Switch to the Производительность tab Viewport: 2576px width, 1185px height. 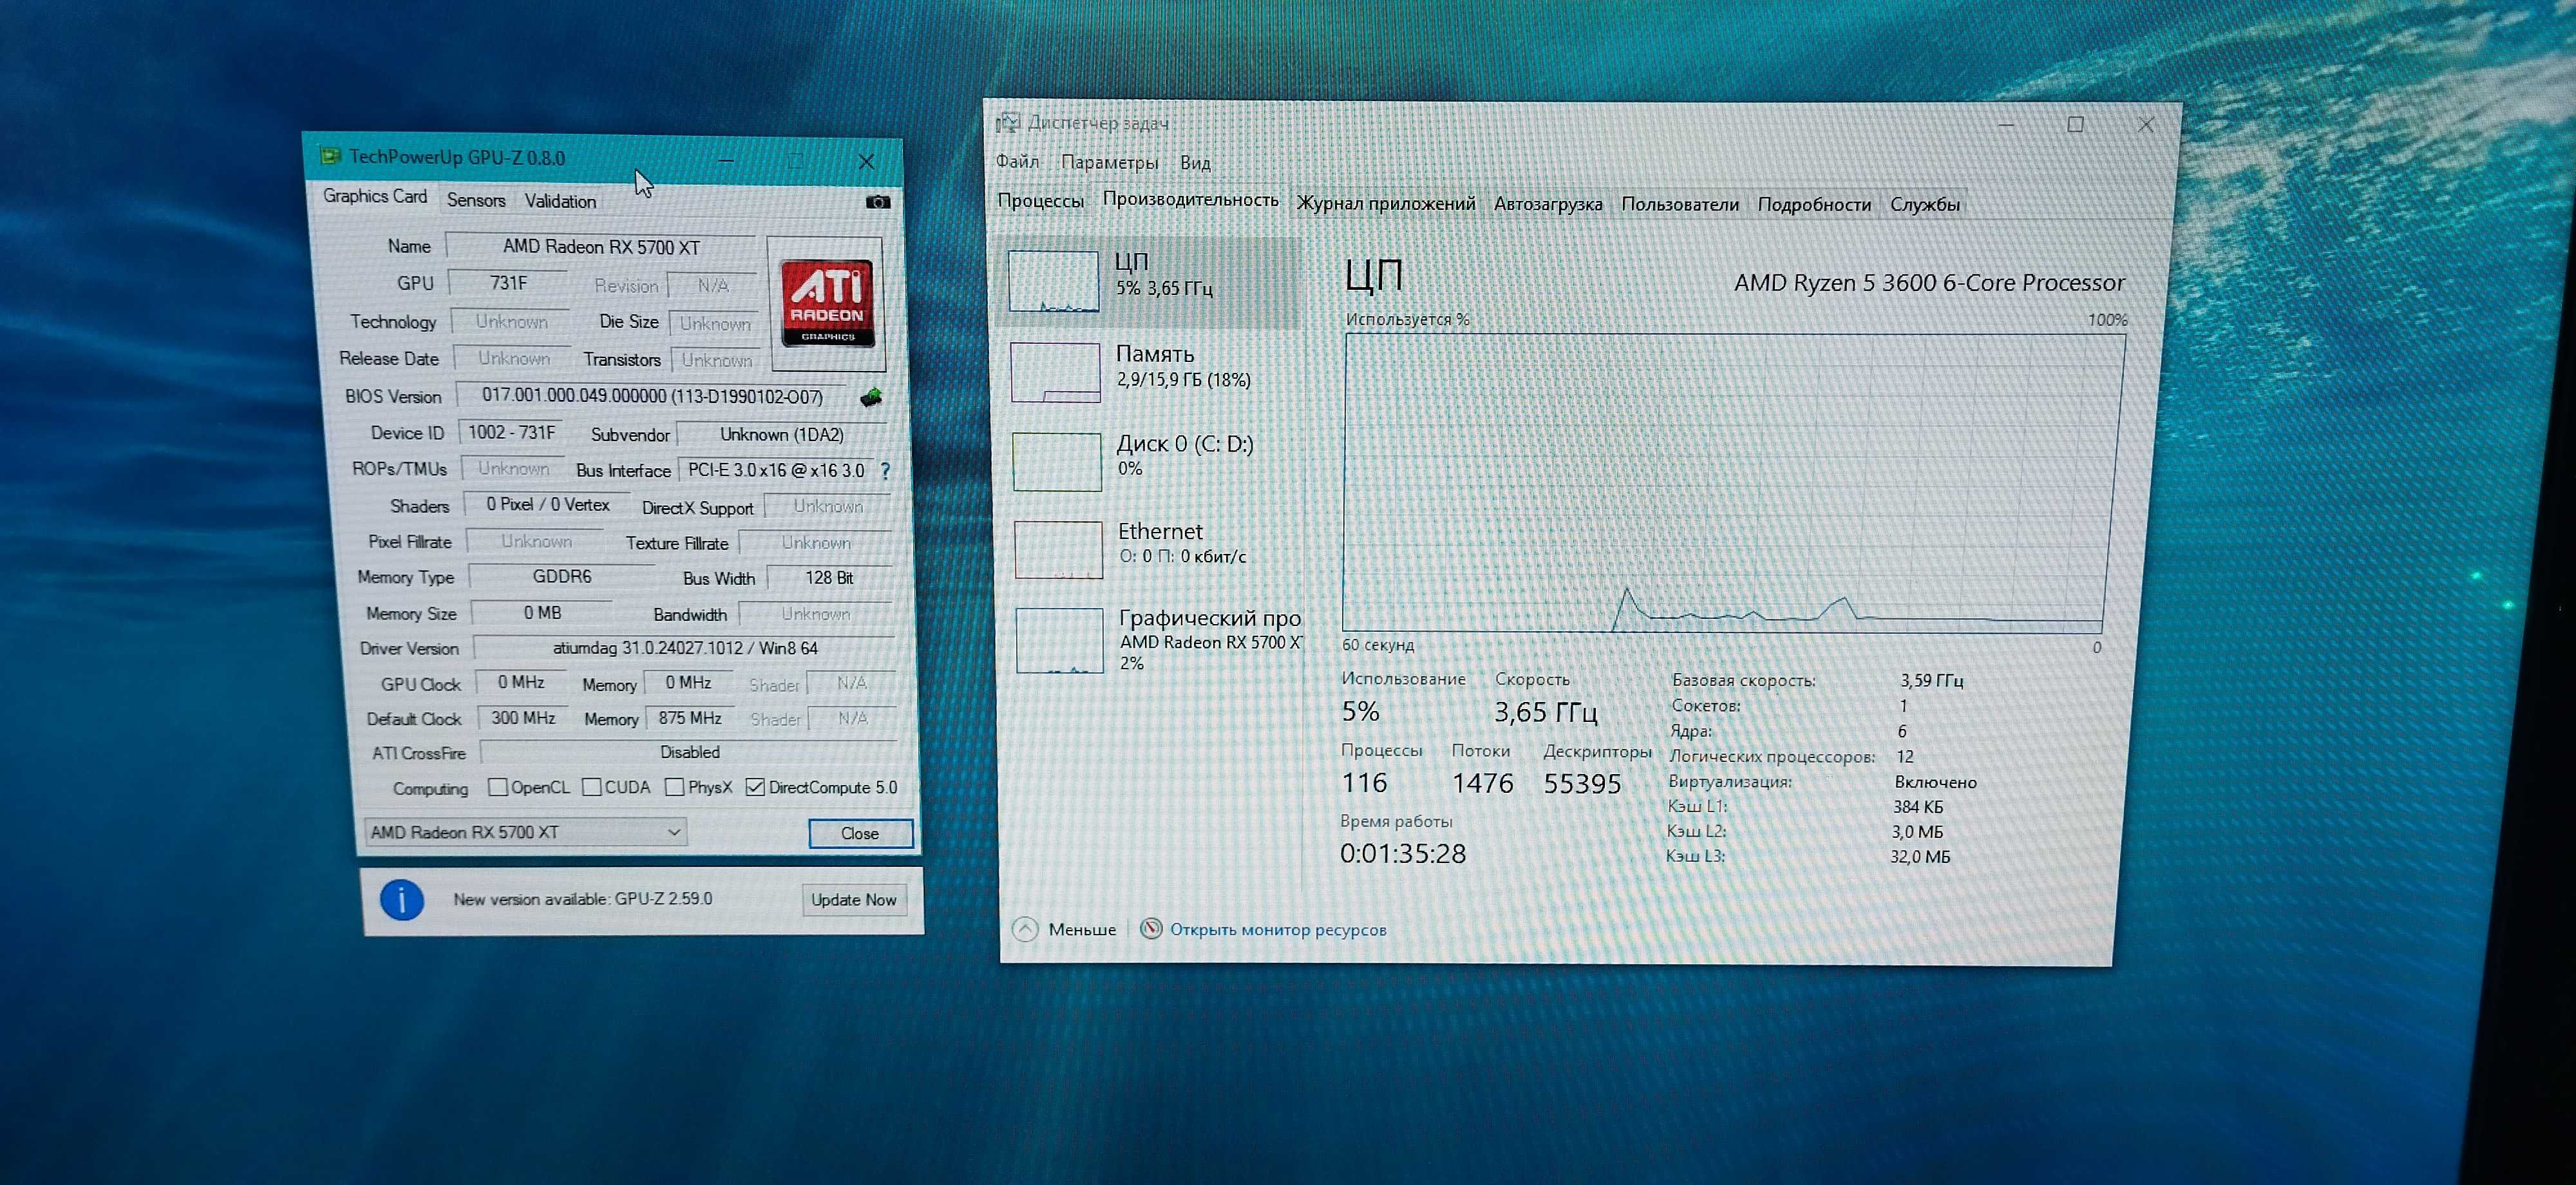click(x=1190, y=199)
